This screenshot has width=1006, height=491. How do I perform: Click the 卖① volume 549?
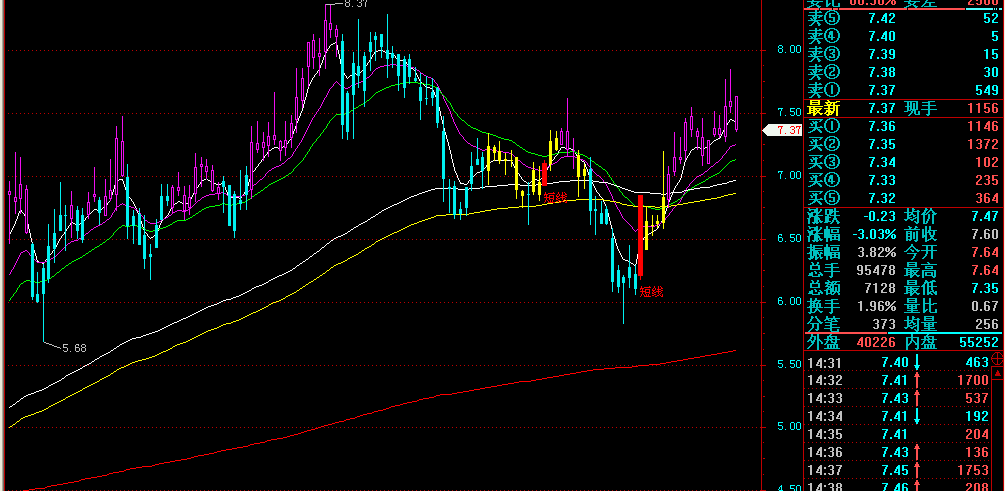(x=985, y=90)
